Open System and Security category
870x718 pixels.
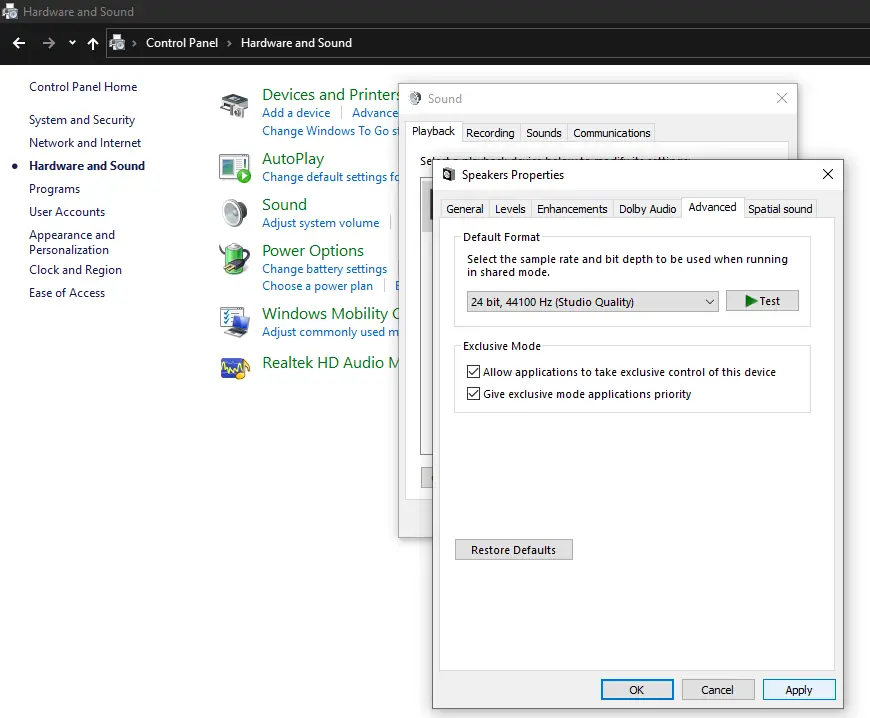tap(82, 120)
